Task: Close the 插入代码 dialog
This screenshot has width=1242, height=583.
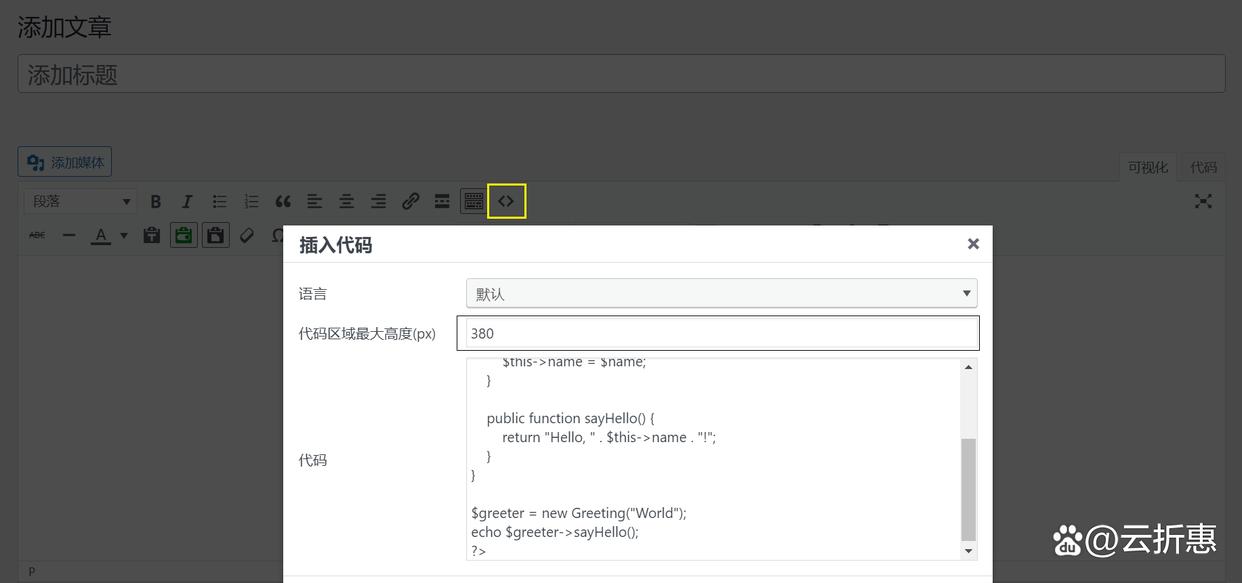Action: click(x=972, y=243)
